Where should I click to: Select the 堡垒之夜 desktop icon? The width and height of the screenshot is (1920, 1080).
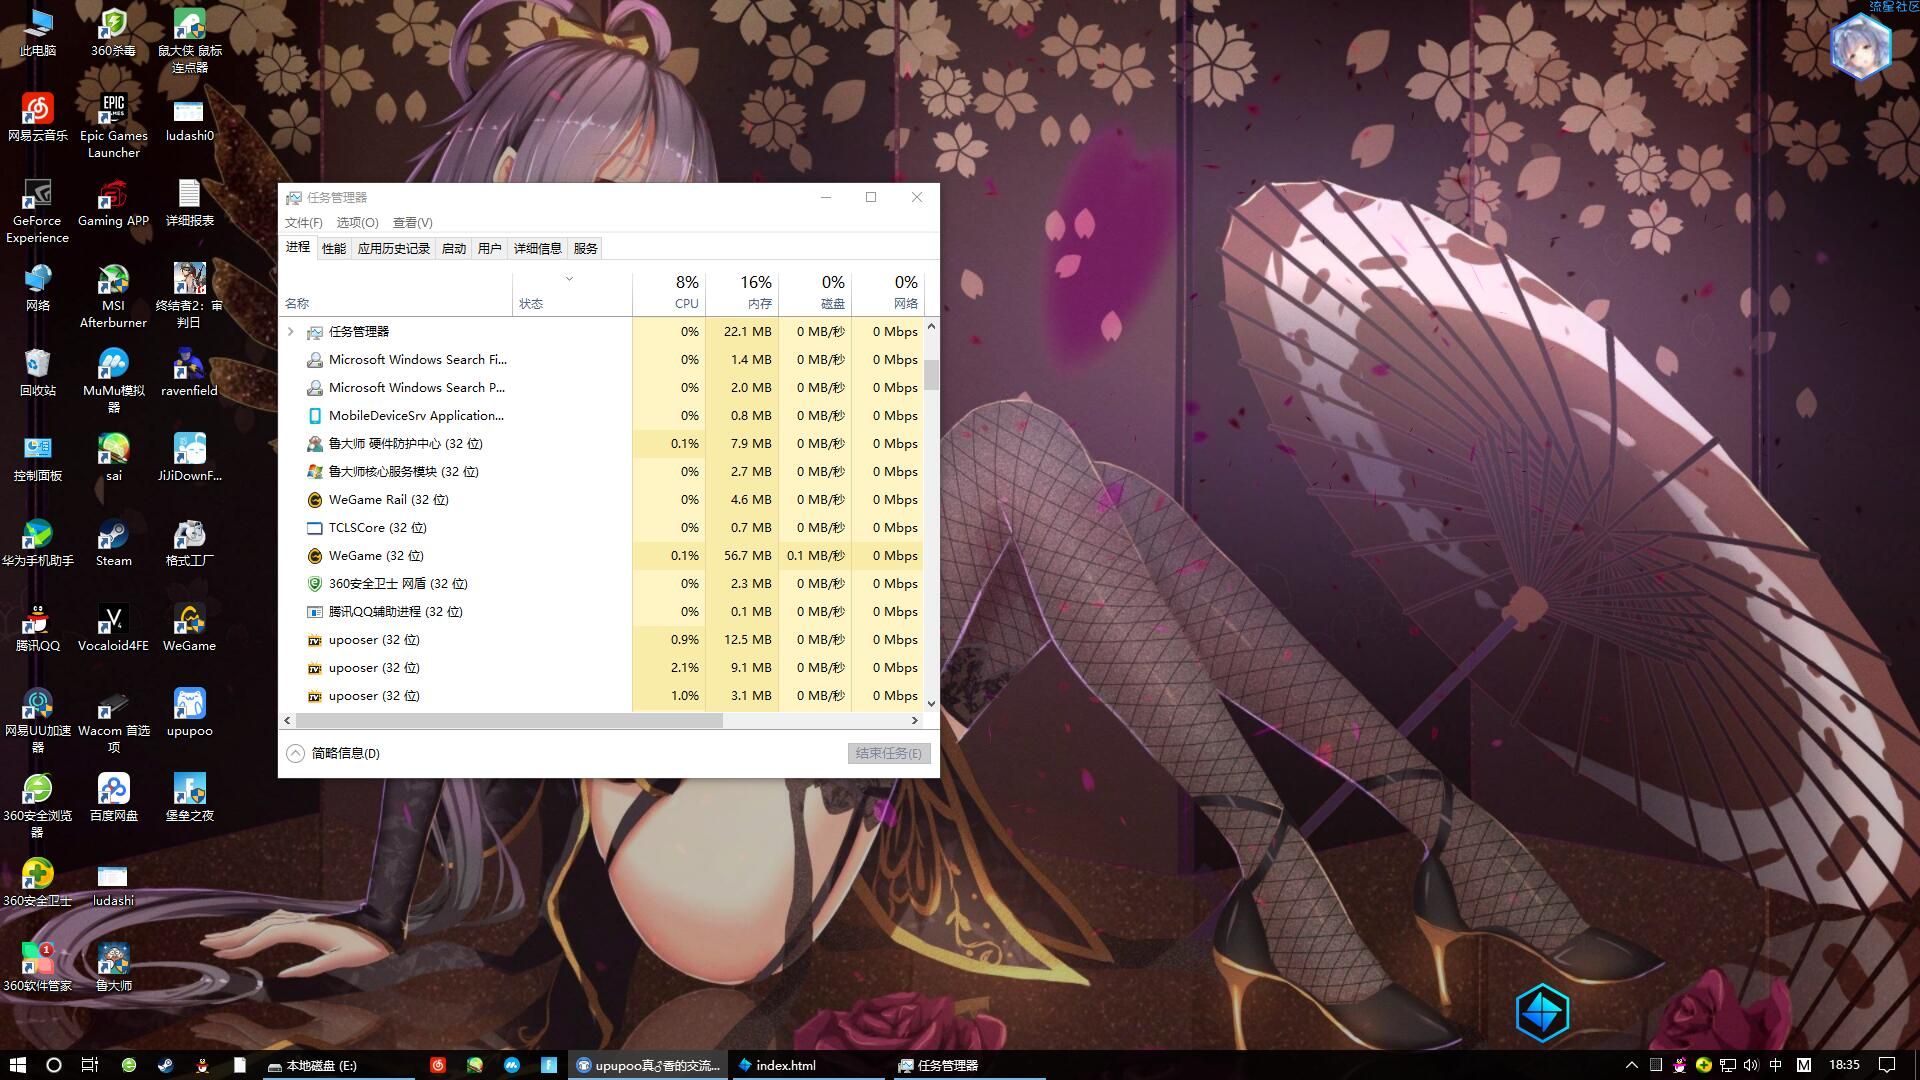189,797
